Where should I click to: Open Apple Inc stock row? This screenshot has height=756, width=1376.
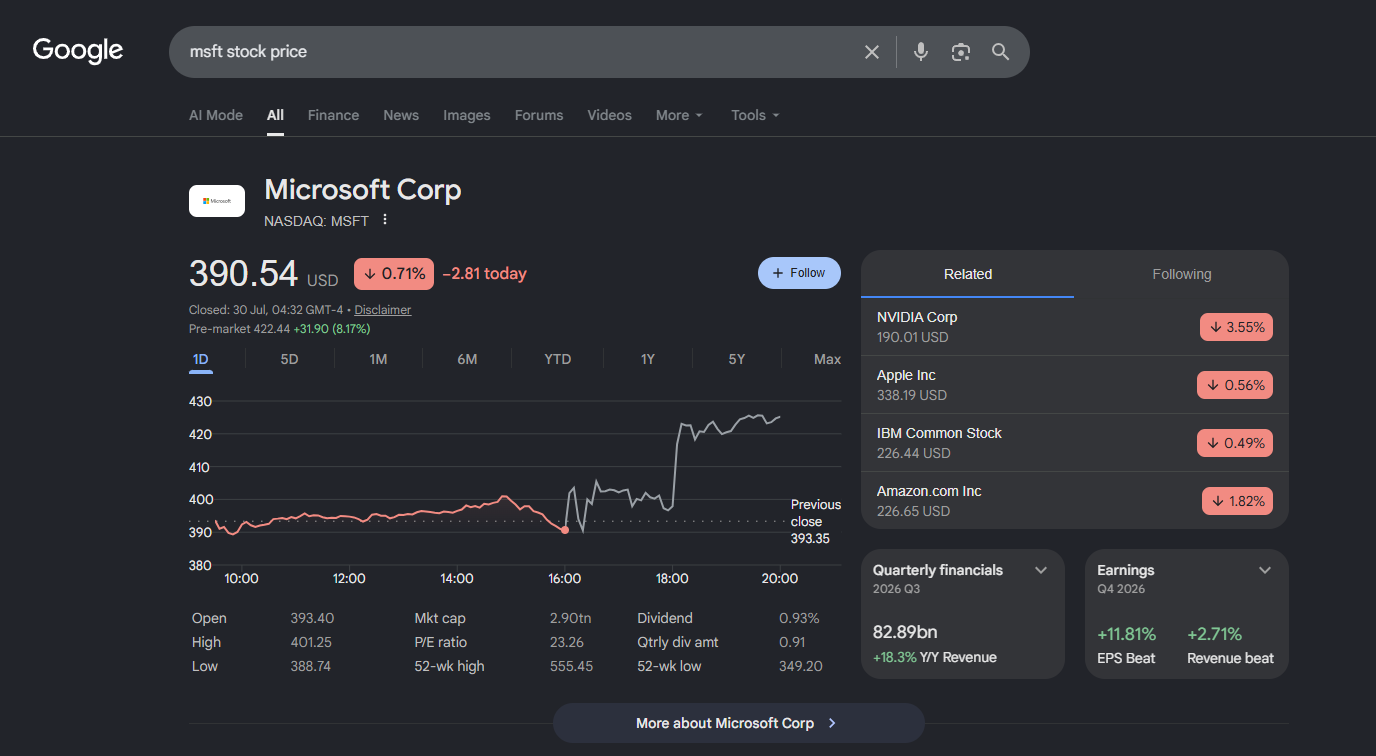pyautogui.click(x=1075, y=385)
